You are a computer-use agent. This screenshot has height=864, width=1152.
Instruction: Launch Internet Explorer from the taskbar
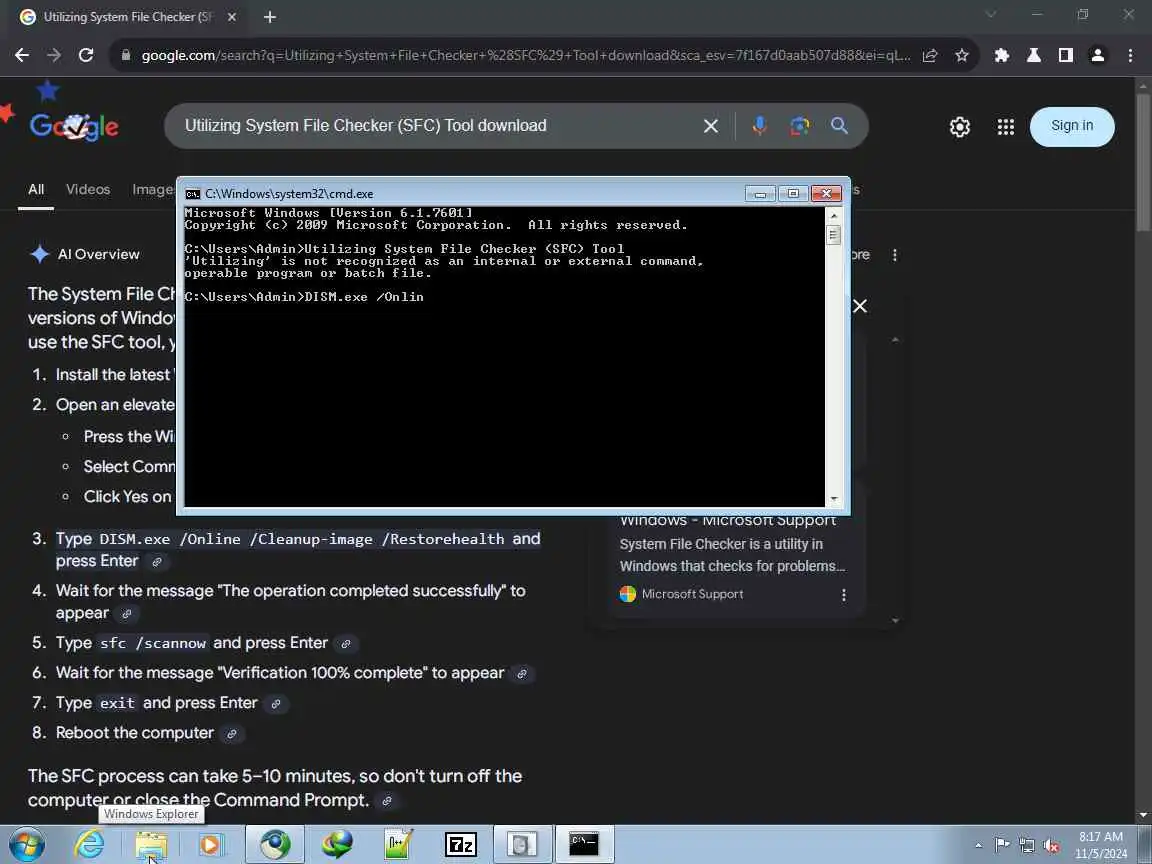[89, 844]
